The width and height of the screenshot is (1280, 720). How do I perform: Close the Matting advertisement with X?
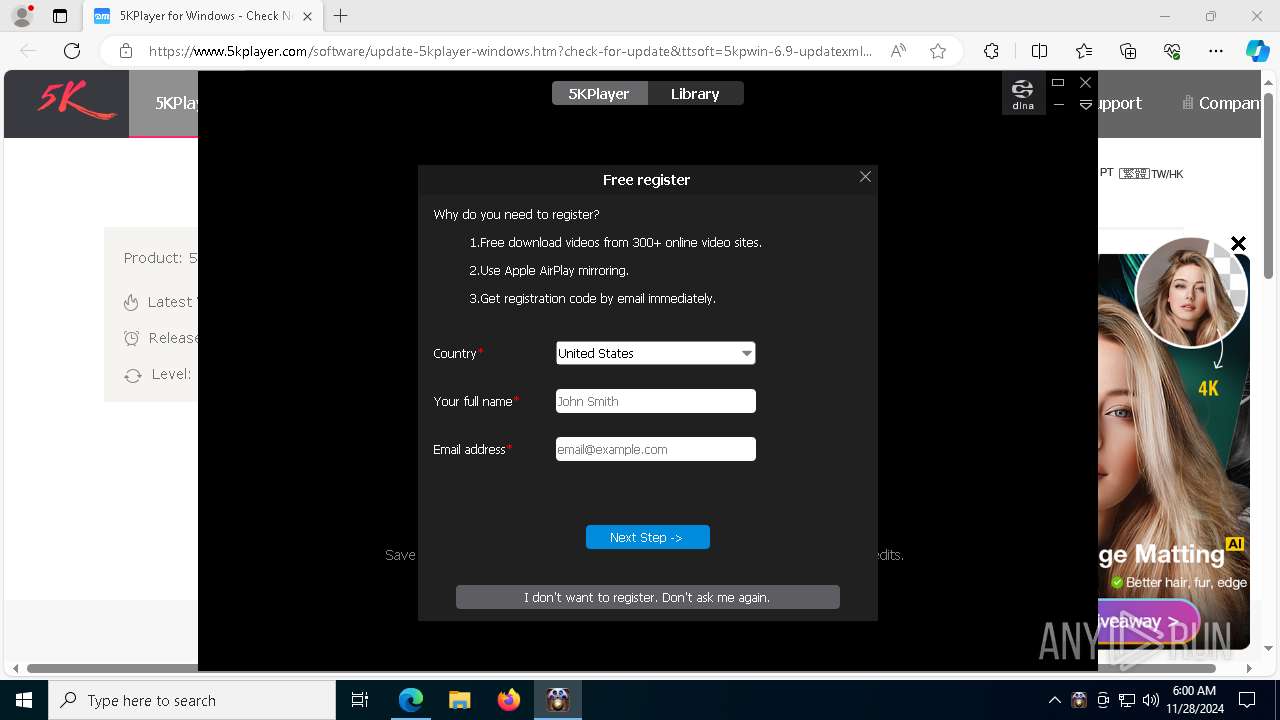[x=1238, y=243]
